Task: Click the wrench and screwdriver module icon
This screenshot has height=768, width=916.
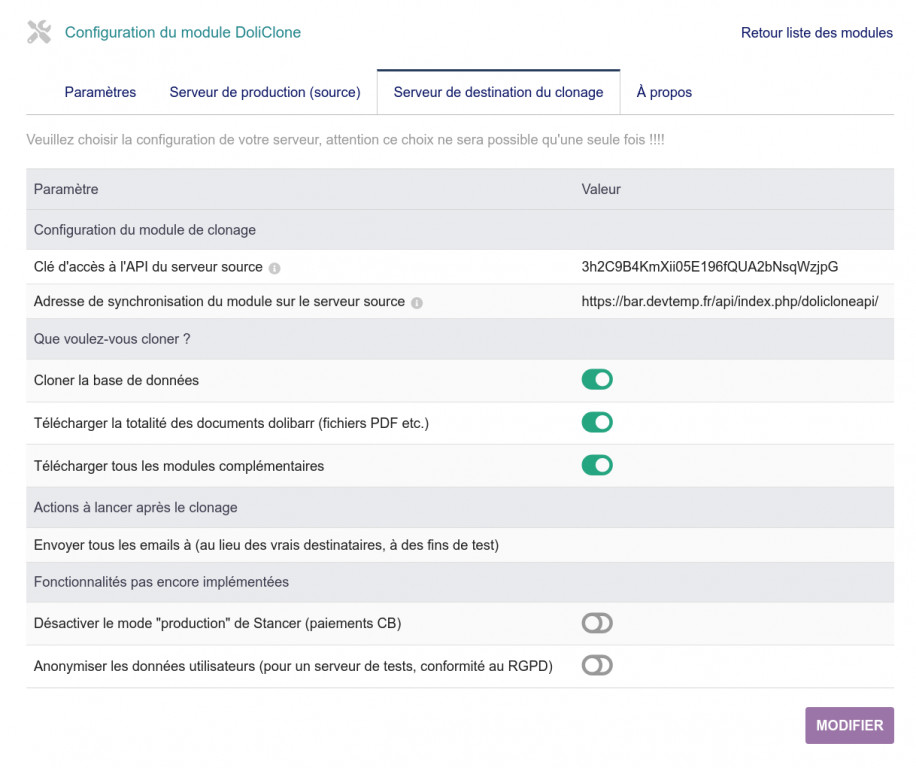Action: coord(39,32)
